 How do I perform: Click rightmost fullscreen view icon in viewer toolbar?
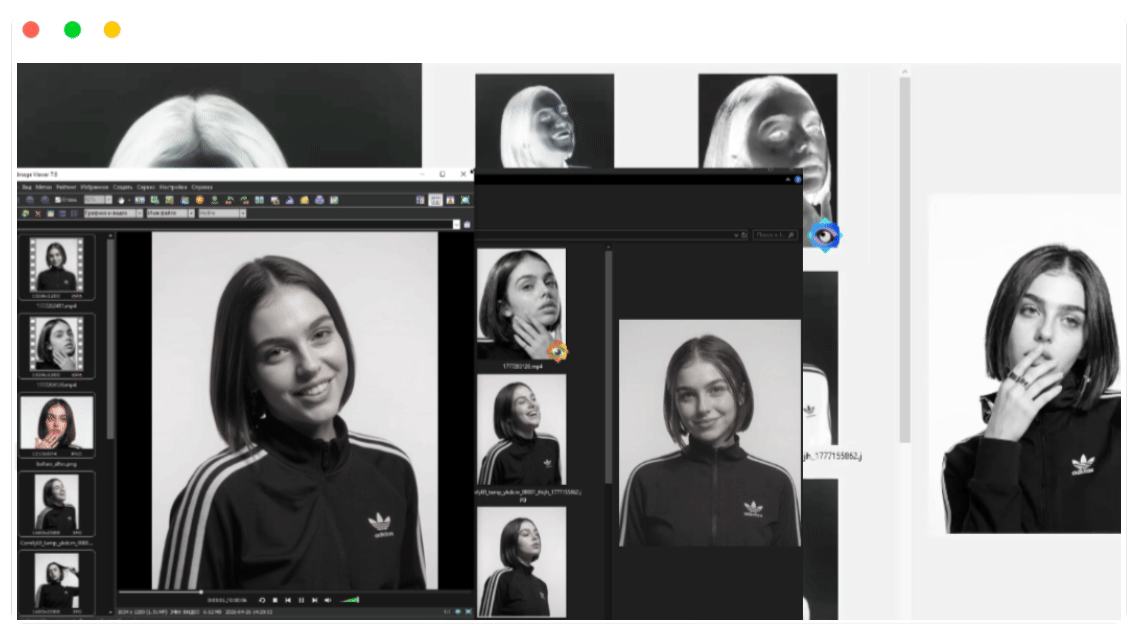click(x=465, y=200)
